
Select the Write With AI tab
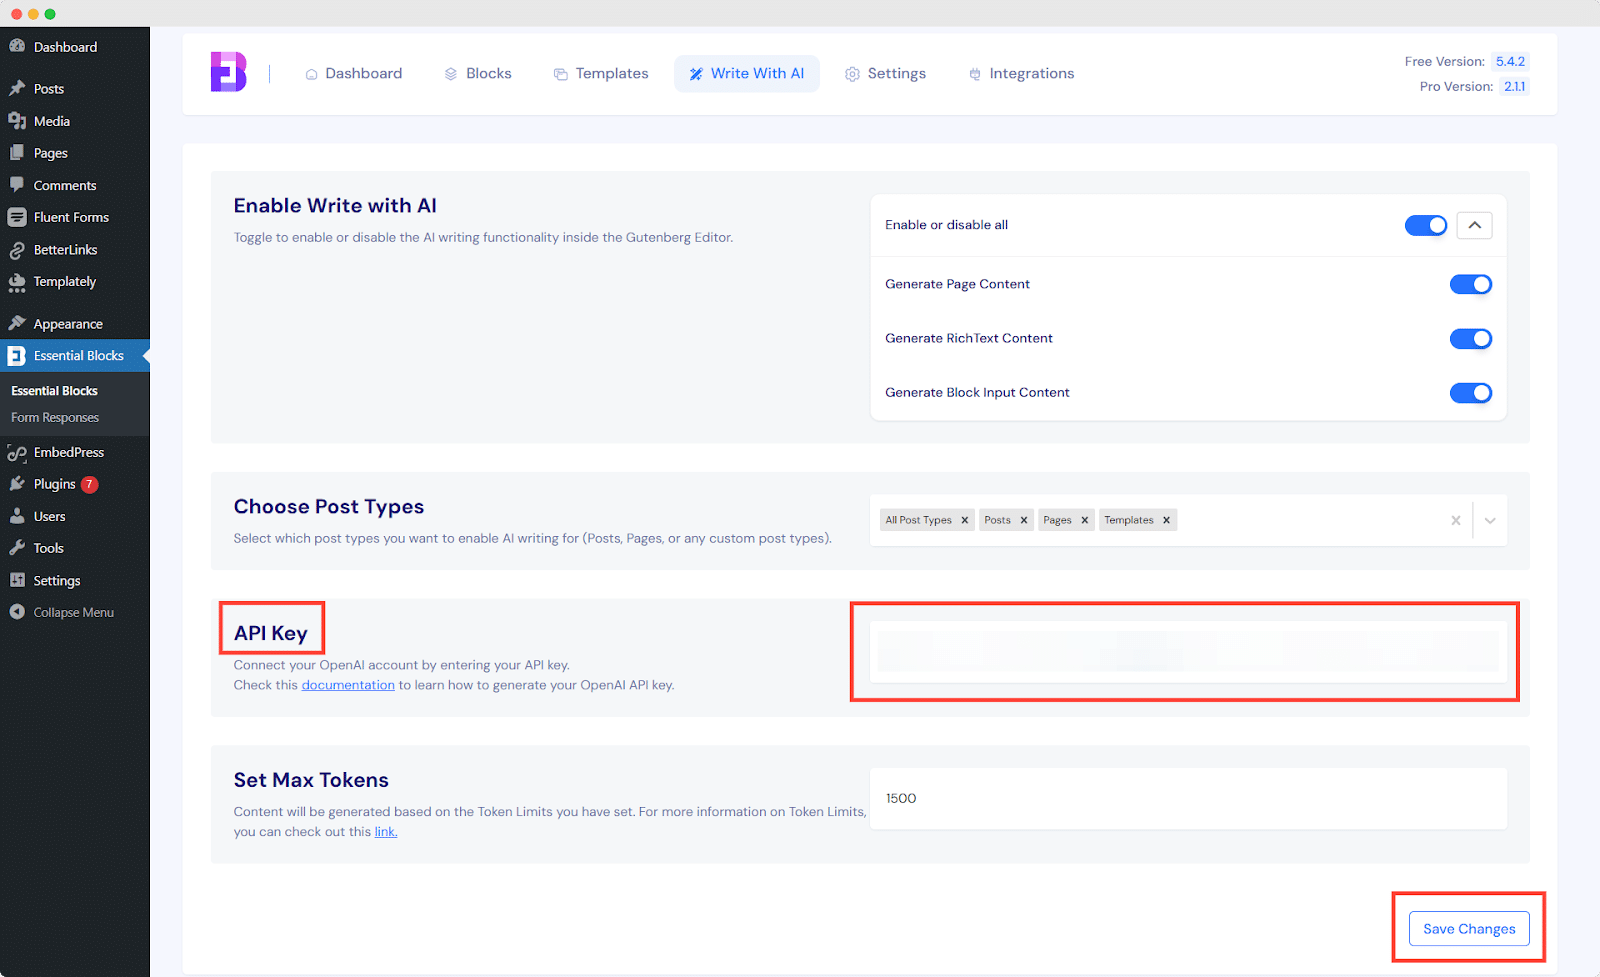click(x=747, y=73)
